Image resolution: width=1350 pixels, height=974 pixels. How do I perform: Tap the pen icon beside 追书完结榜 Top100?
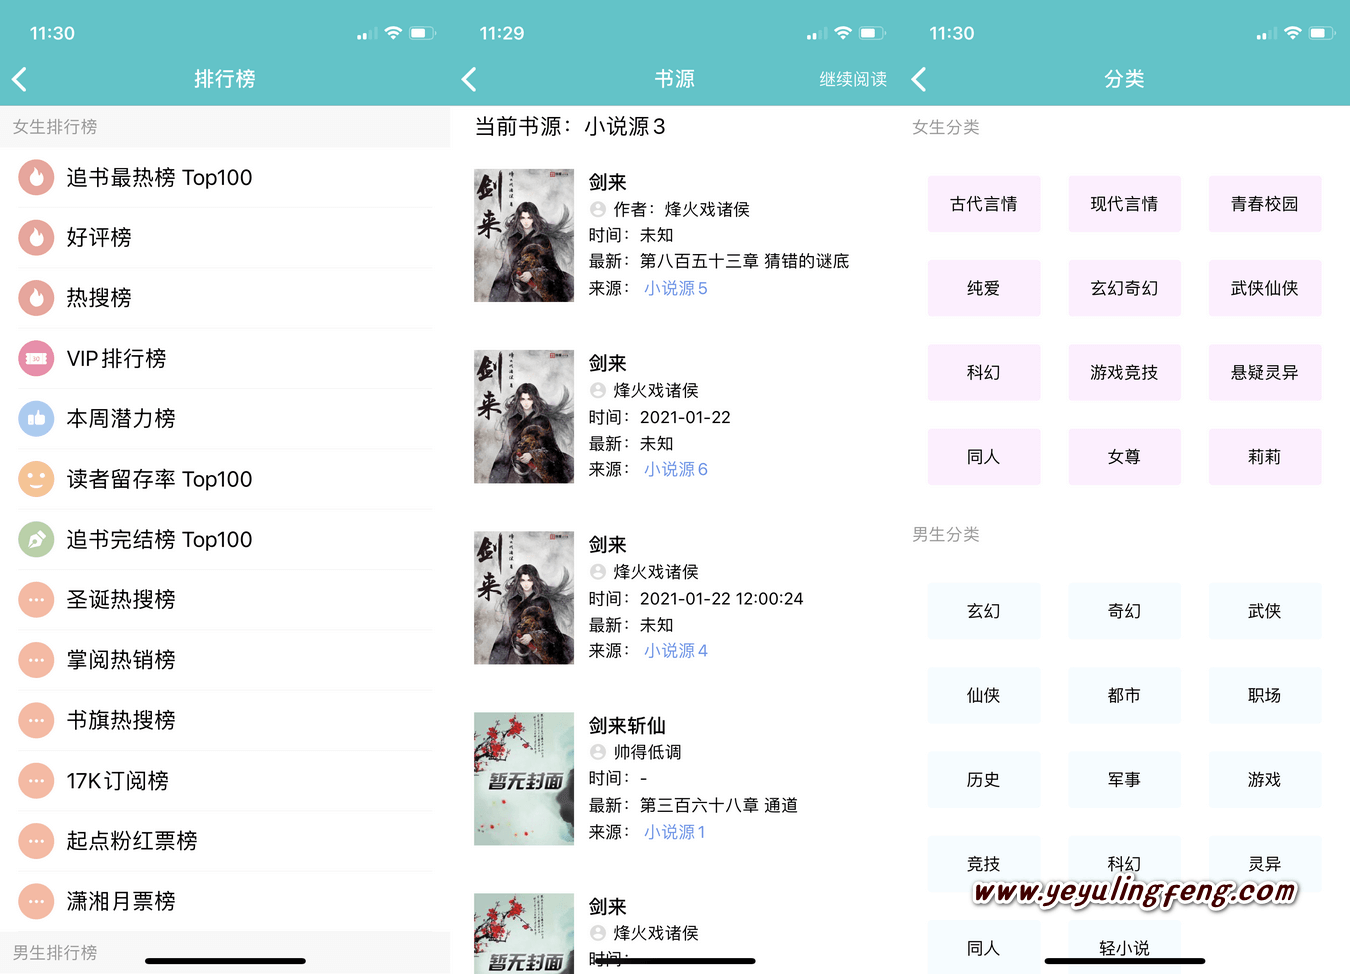(x=36, y=539)
